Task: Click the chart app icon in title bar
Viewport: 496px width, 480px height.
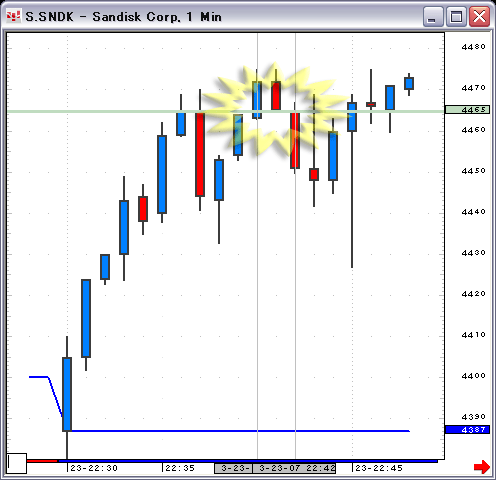Action: [13, 16]
